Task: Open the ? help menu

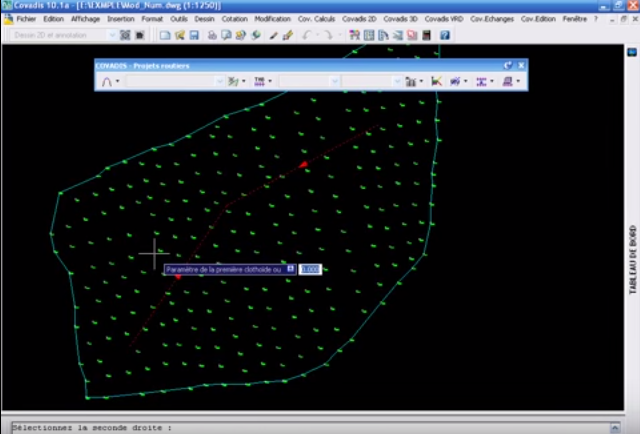Action: pyautogui.click(x=596, y=19)
